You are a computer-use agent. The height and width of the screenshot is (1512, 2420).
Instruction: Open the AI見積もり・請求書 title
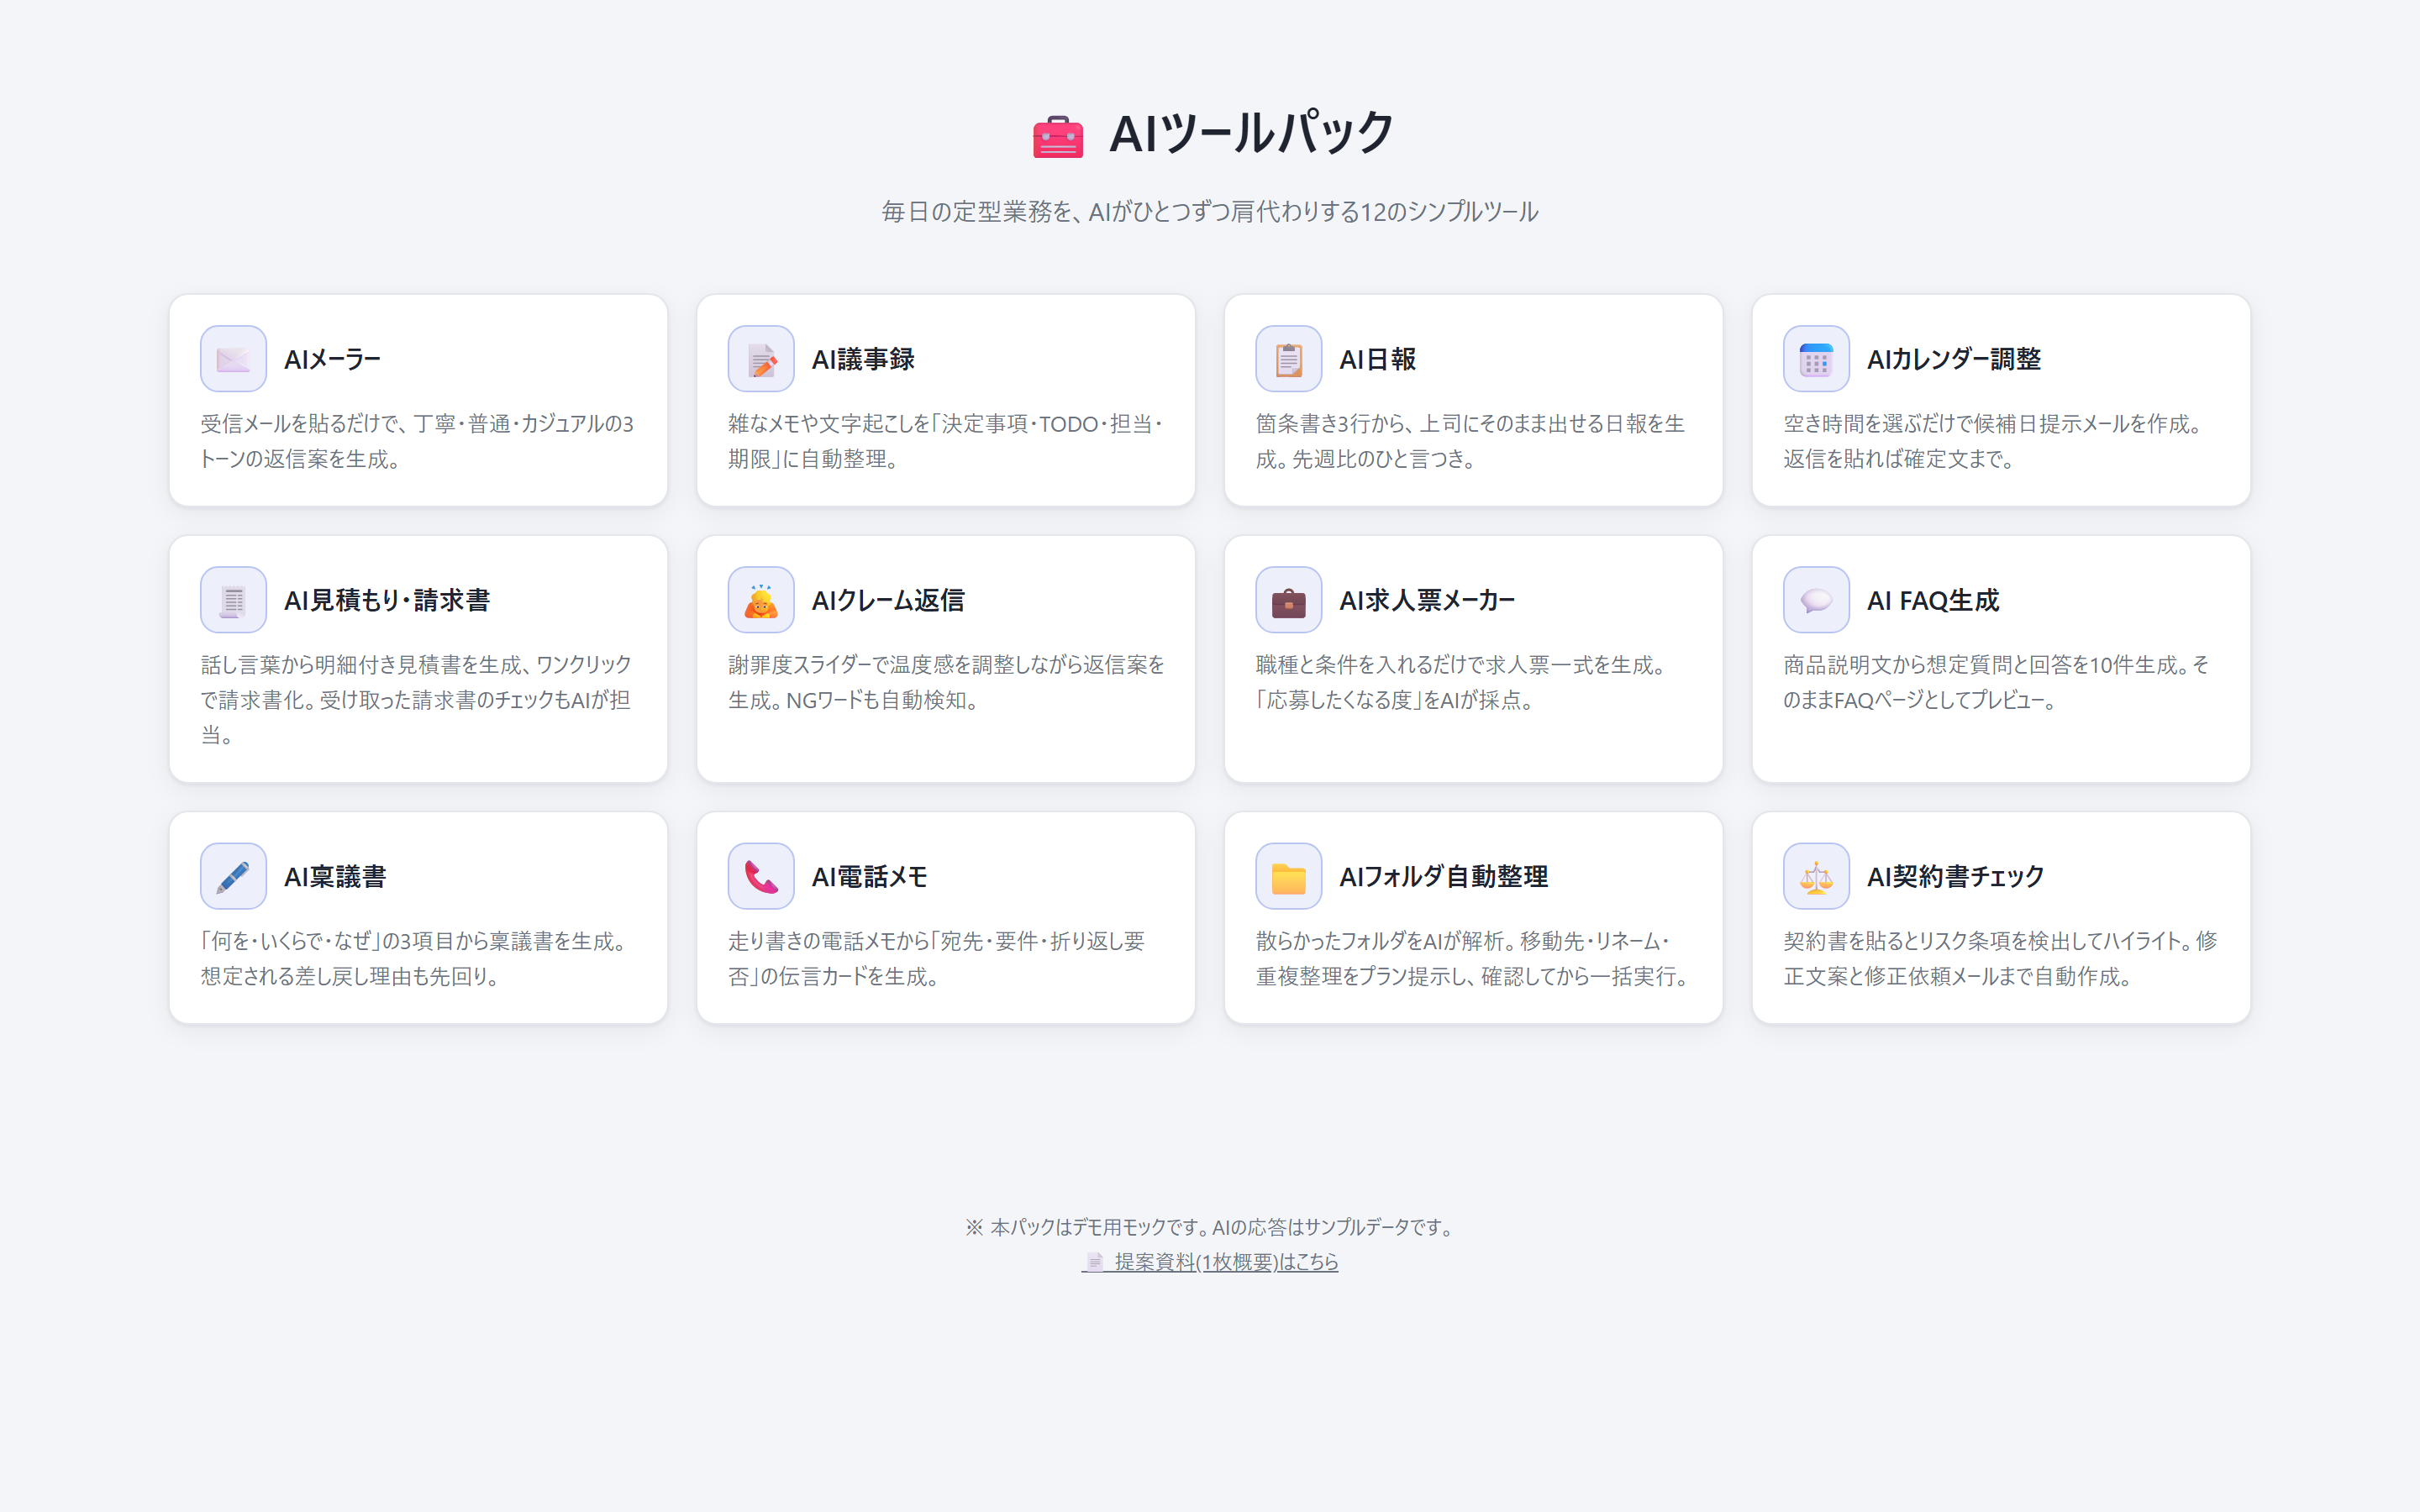[x=387, y=600]
